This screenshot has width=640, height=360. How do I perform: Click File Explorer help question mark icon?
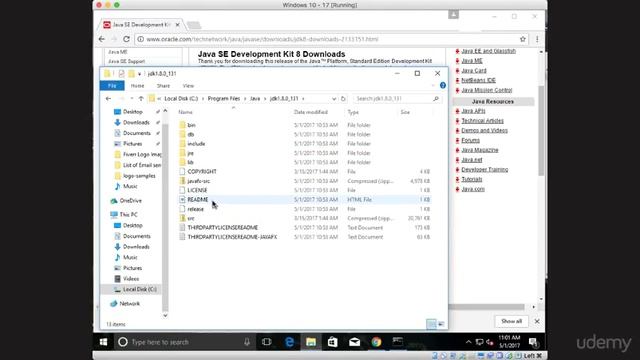[x=443, y=85]
